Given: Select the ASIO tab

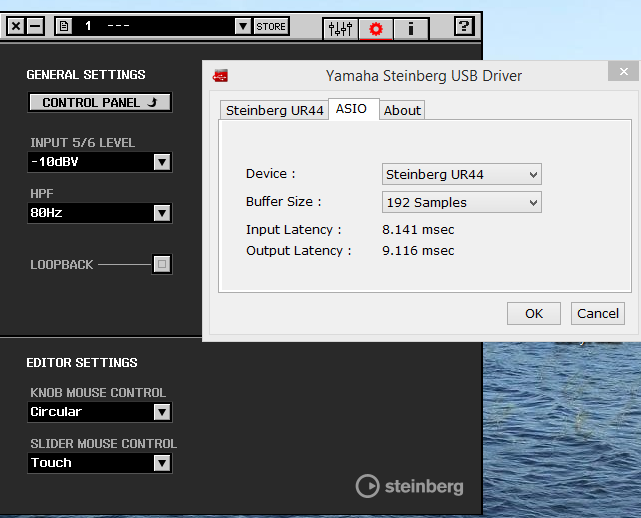Looking at the screenshot, I should pyautogui.click(x=354, y=109).
